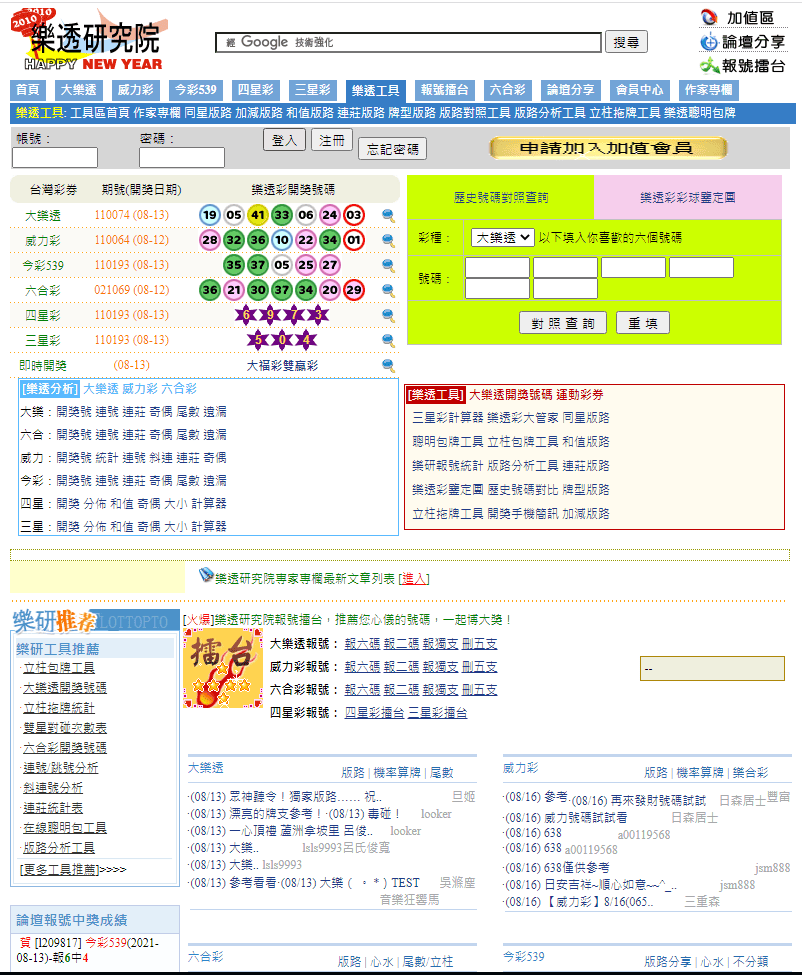Screen dimensions: 802x975
Task: Click the book icon beside 專家專欄最新文章列表
Action: pos(206,575)
